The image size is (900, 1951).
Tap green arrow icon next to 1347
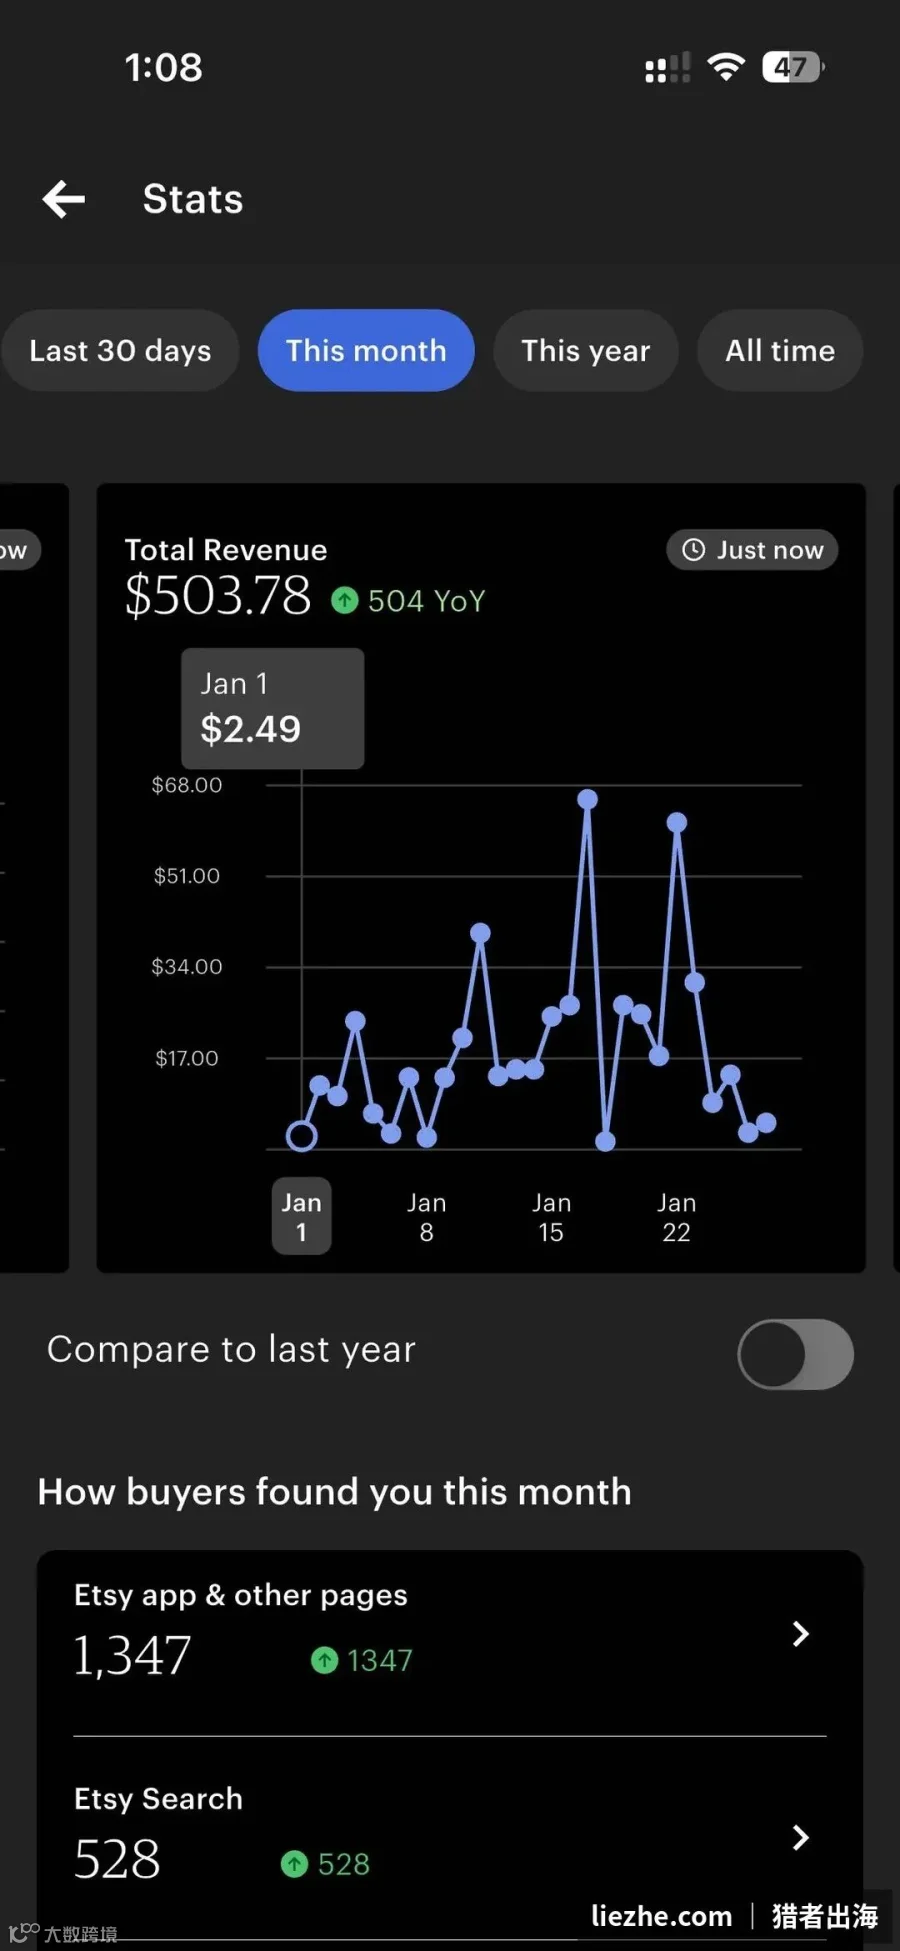[x=324, y=1660]
